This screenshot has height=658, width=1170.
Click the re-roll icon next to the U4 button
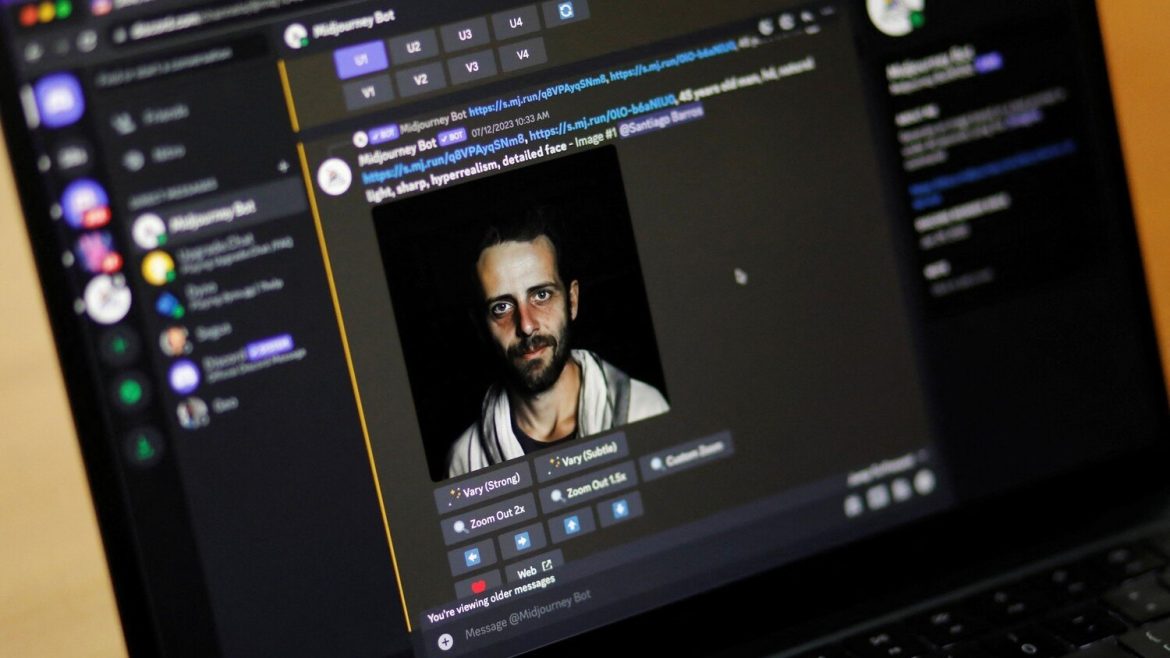(x=566, y=12)
